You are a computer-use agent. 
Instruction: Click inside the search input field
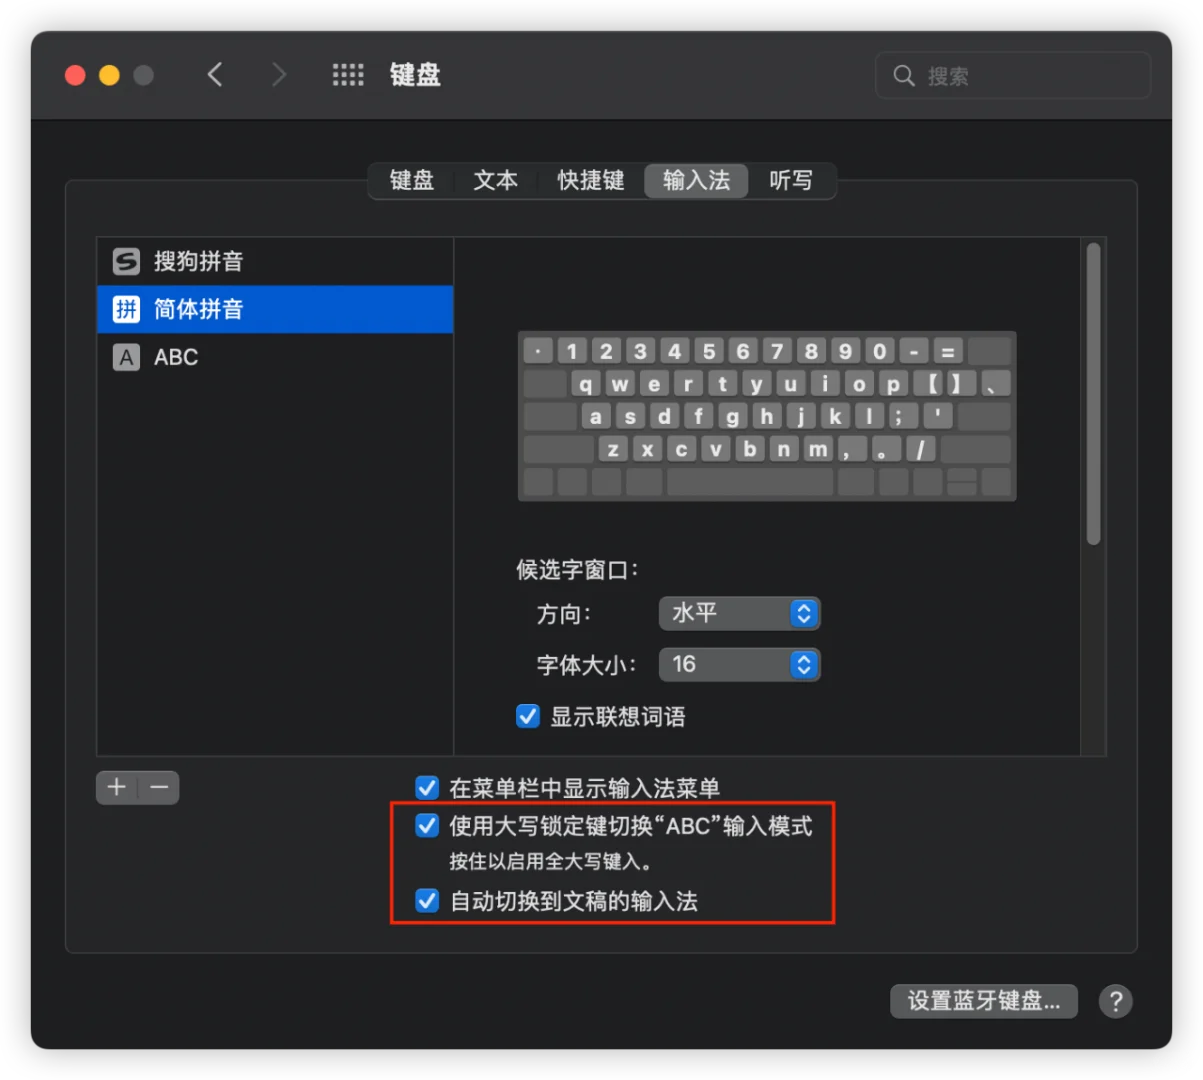pos(1000,75)
